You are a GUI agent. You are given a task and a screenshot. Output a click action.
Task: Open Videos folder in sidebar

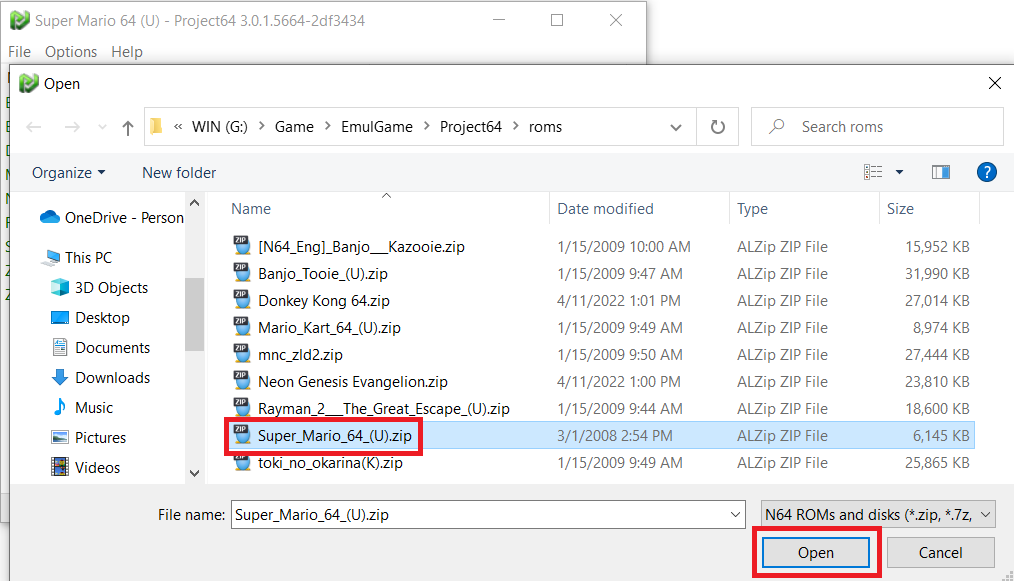coord(85,468)
